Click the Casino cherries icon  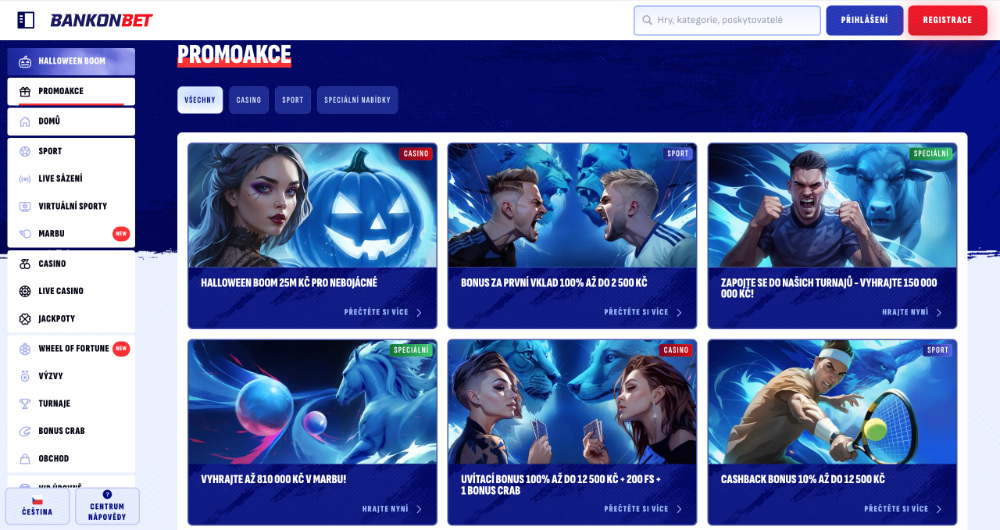click(x=25, y=263)
